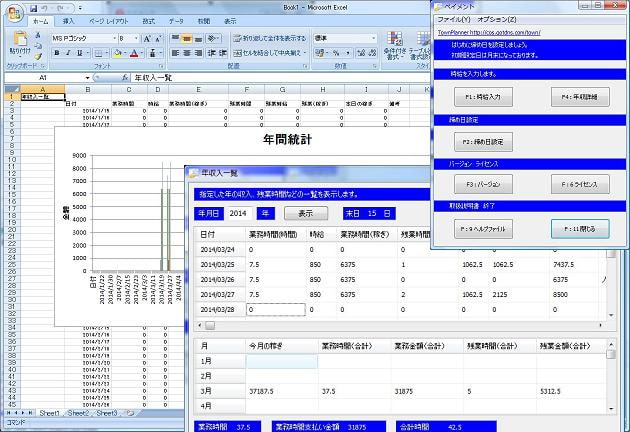Toggle middle vertical alignment

pyautogui.click(x=186, y=39)
